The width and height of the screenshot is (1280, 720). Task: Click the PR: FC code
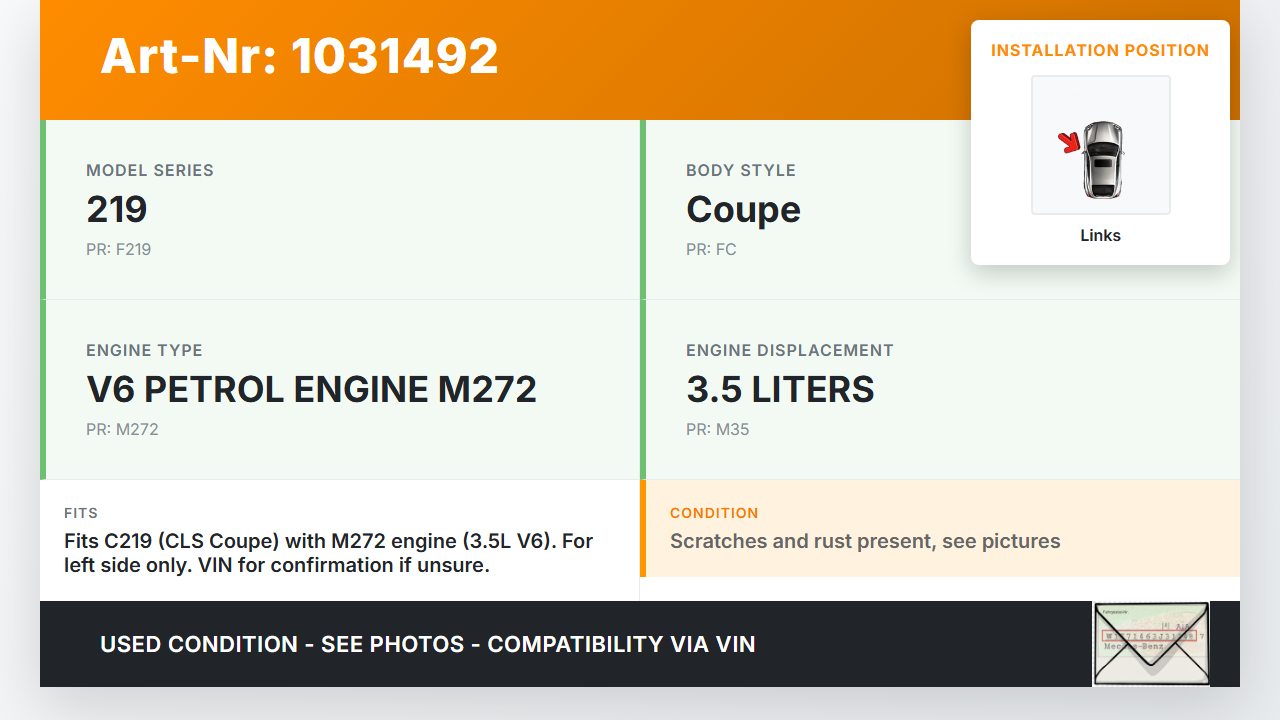click(x=711, y=249)
